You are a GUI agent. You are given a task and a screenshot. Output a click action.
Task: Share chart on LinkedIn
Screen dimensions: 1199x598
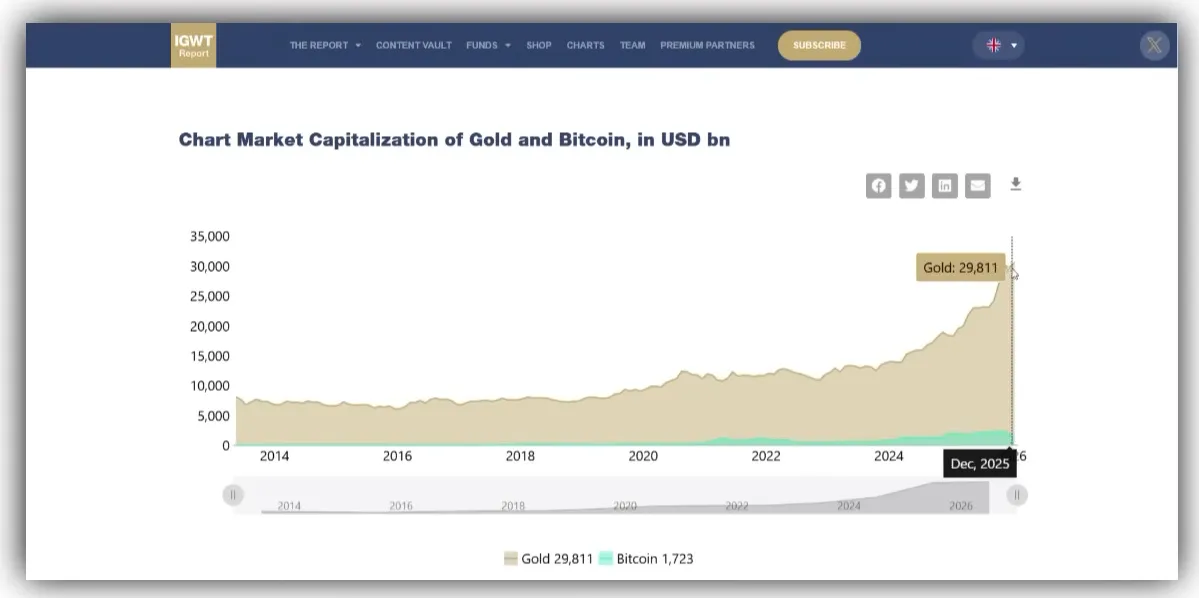(945, 185)
